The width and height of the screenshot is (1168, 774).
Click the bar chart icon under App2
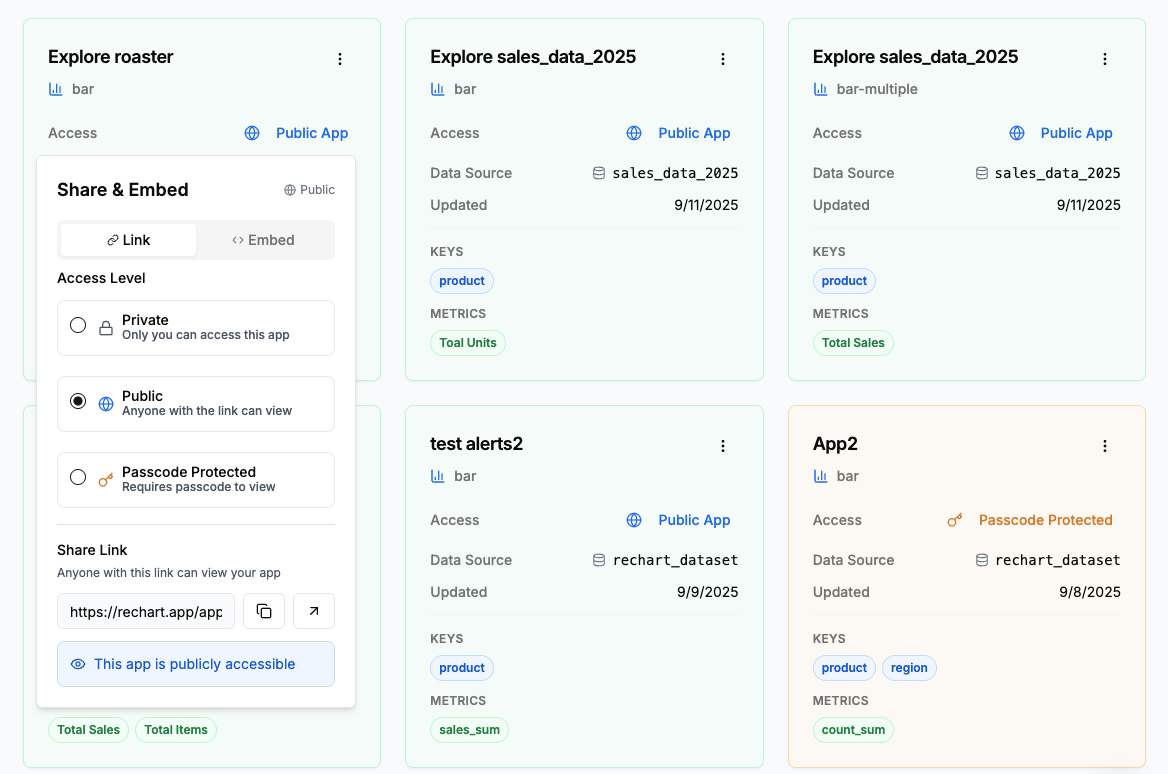(x=821, y=476)
